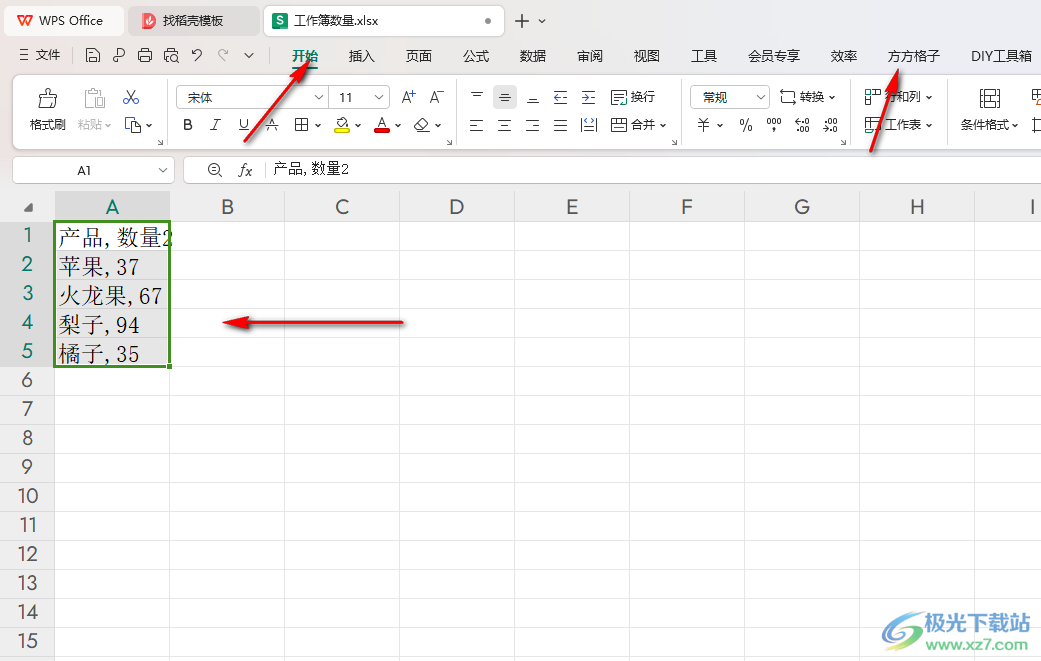
Task: Click the Name Box showing A1
Action: point(93,171)
